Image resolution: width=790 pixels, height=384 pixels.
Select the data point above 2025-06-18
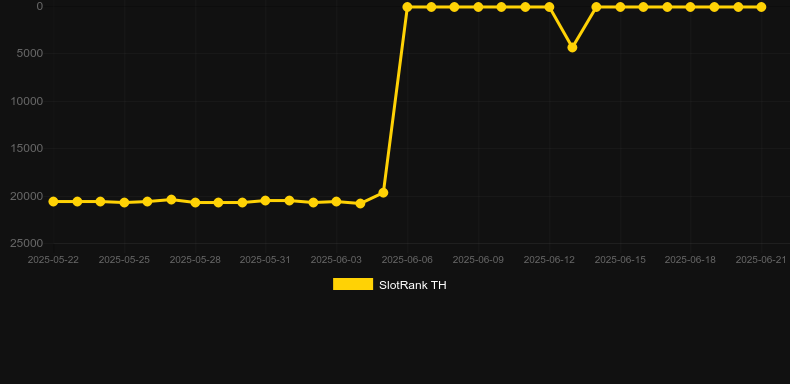(x=690, y=7)
